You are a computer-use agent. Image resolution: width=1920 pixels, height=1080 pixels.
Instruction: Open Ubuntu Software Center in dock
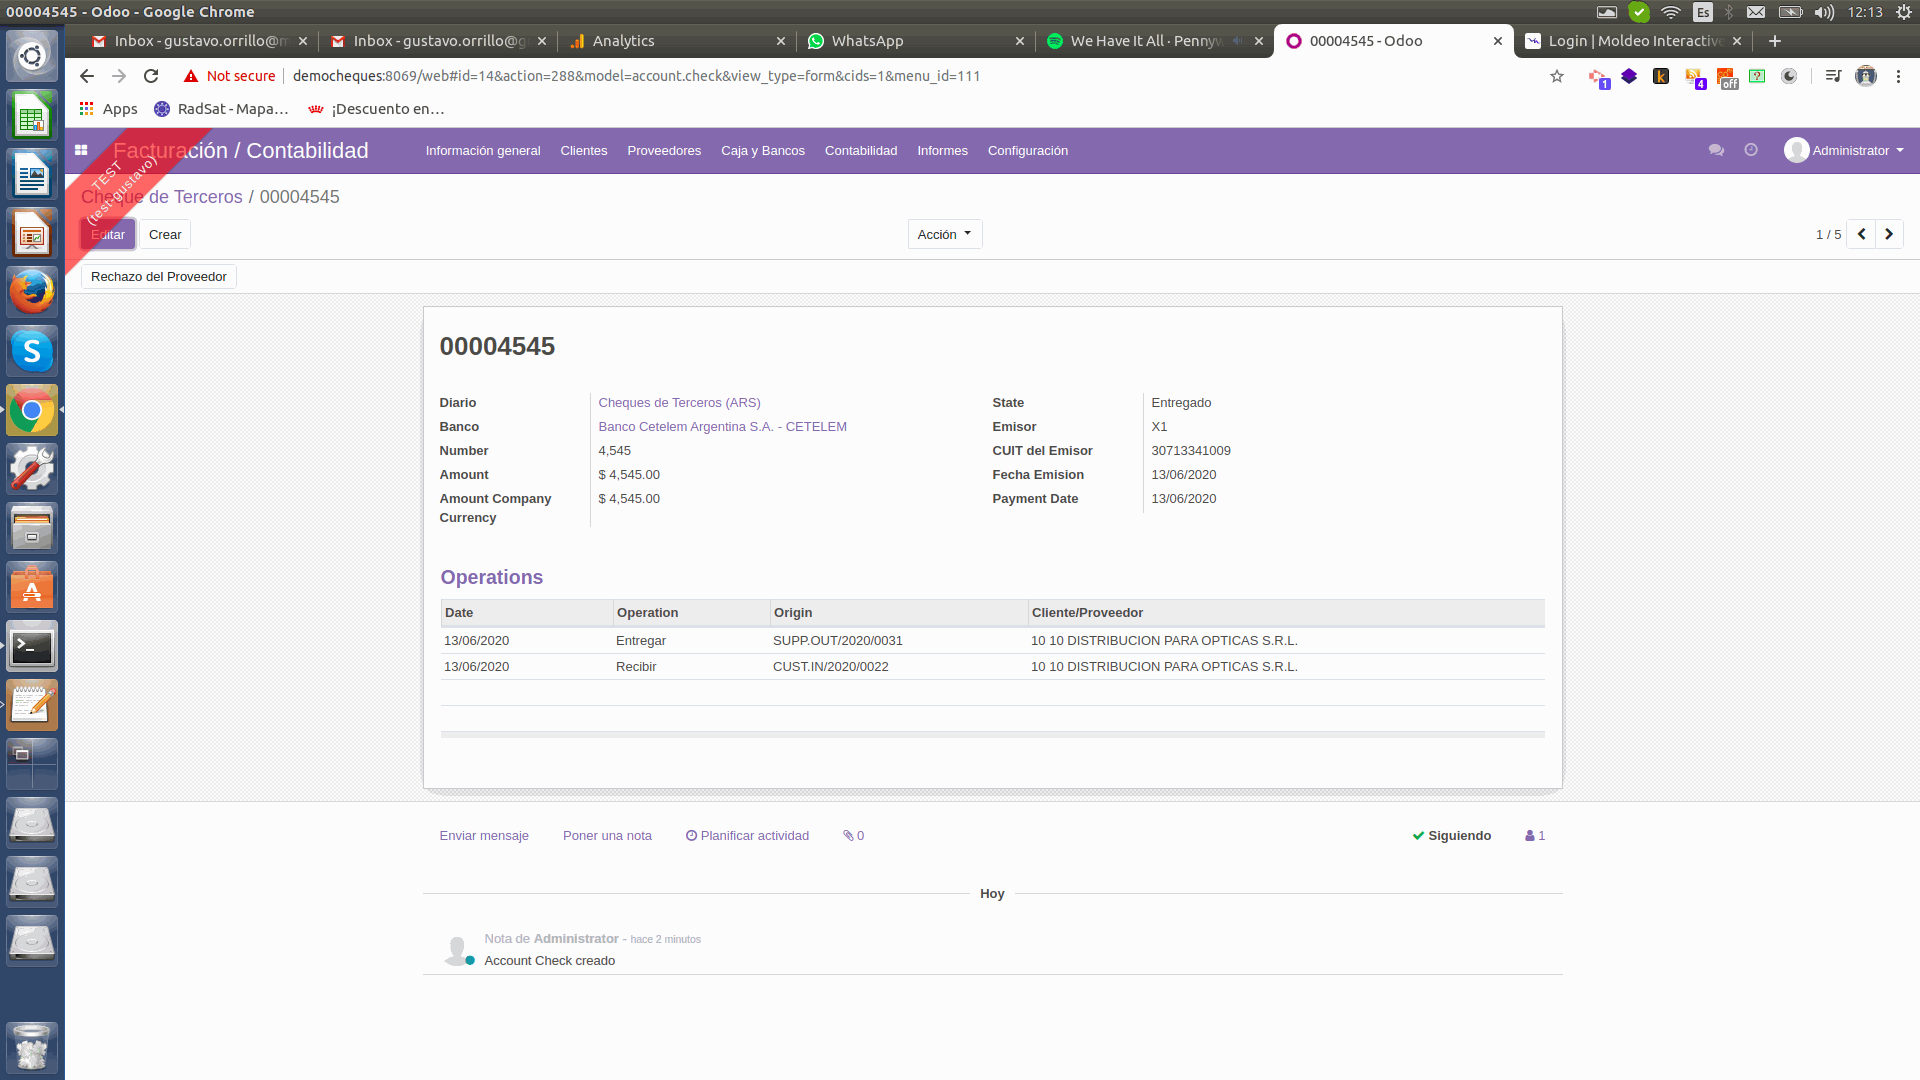pos(32,588)
